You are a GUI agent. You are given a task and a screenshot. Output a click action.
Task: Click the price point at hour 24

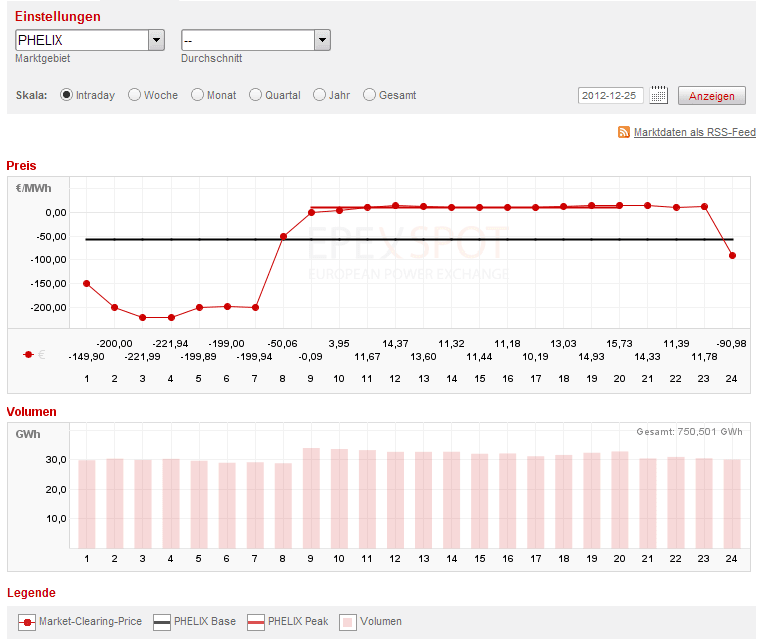point(732,256)
